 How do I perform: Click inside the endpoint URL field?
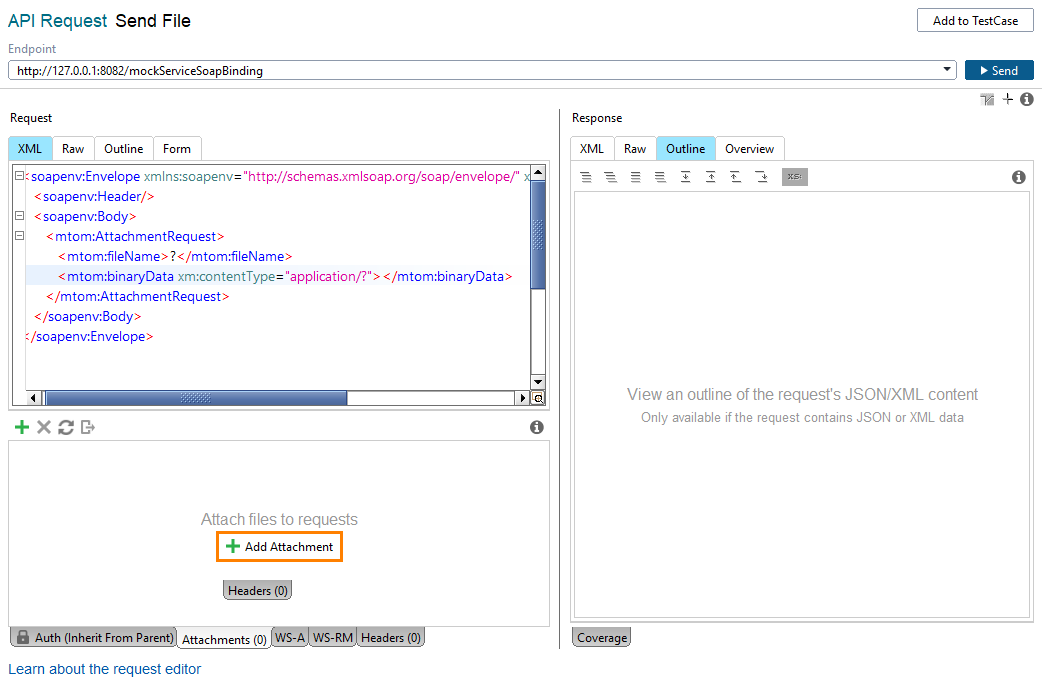[400, 70]
